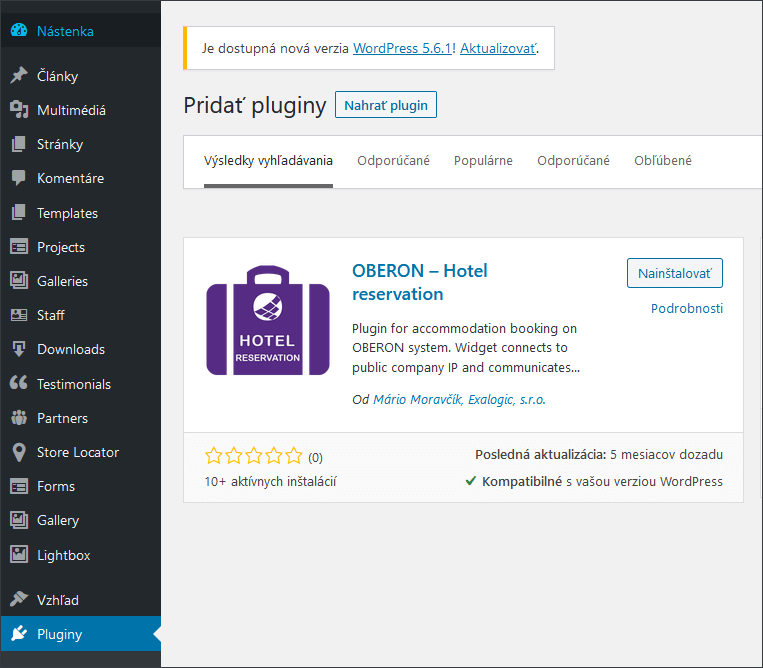Click the OBERON Hotel Reservation thumbnail
The height and width of the screenshot is (668, 763).
(x=268, y=320)
